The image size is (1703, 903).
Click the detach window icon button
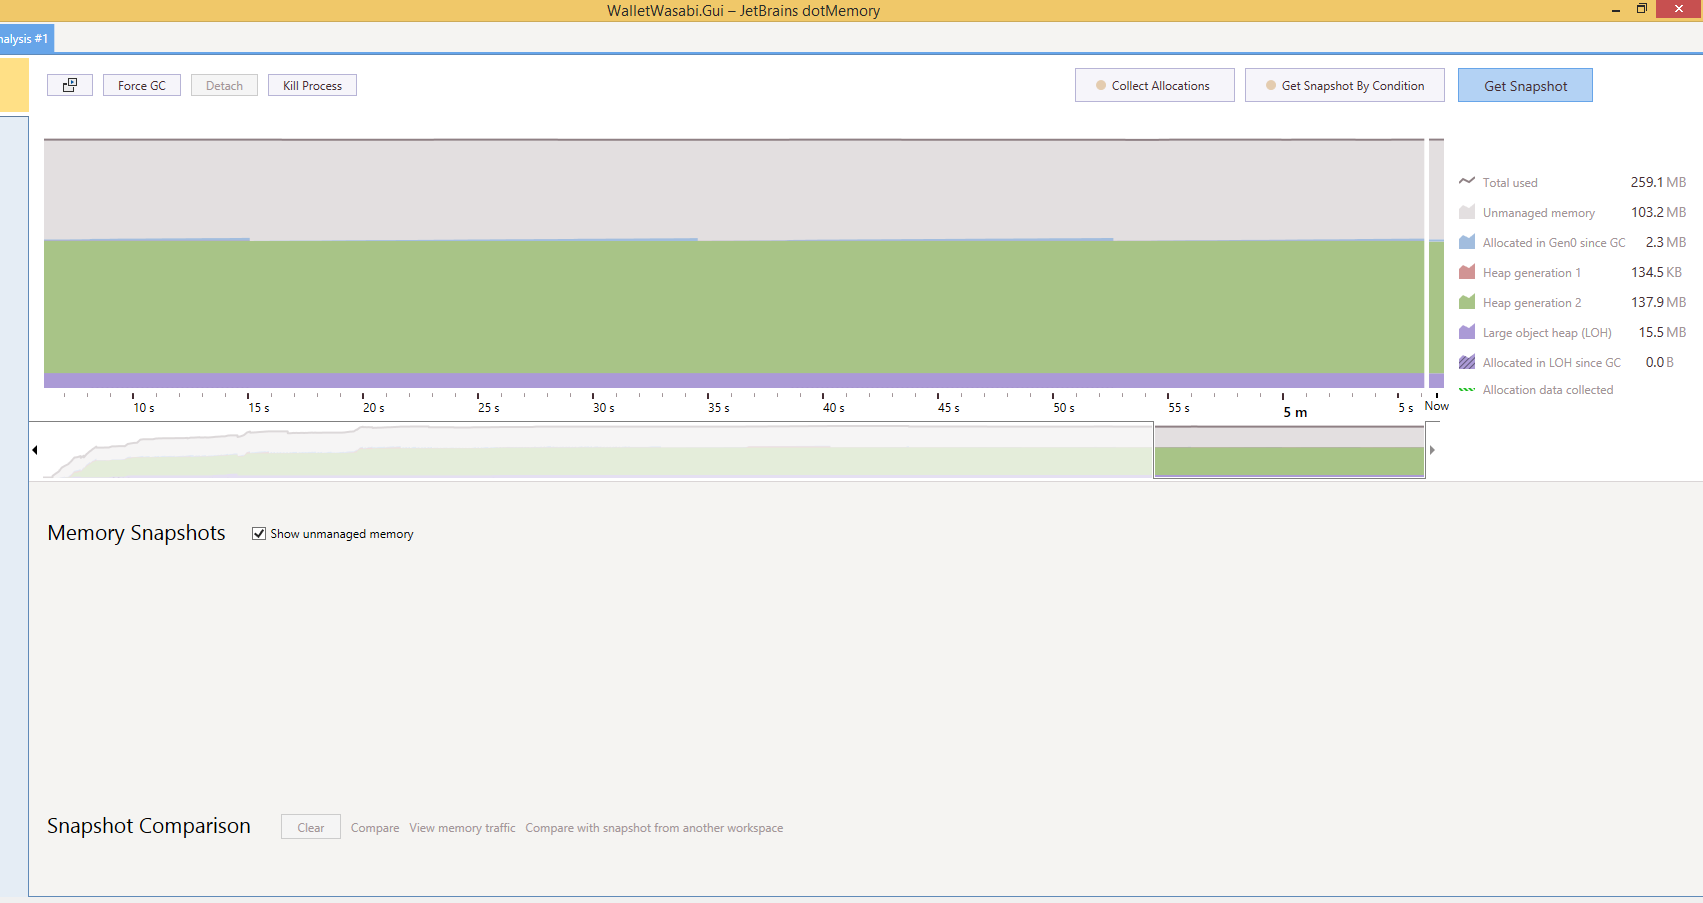pos(70,85)
